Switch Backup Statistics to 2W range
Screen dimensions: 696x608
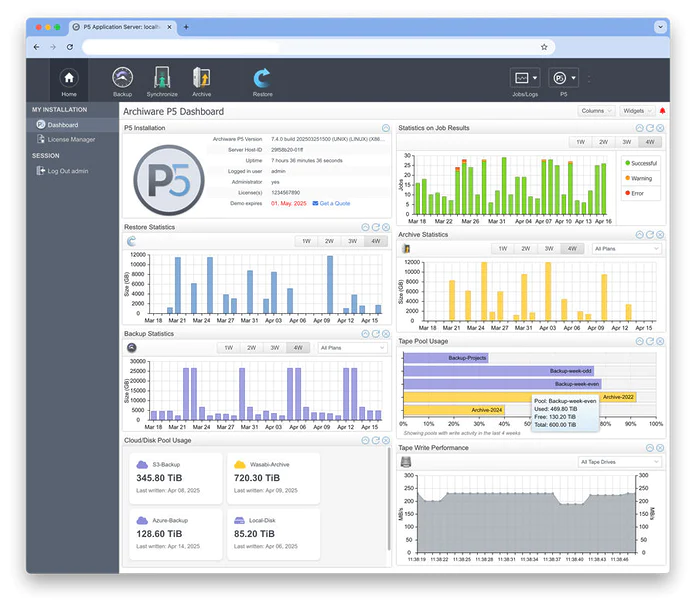pyautogui.click(x=251, y=347)
